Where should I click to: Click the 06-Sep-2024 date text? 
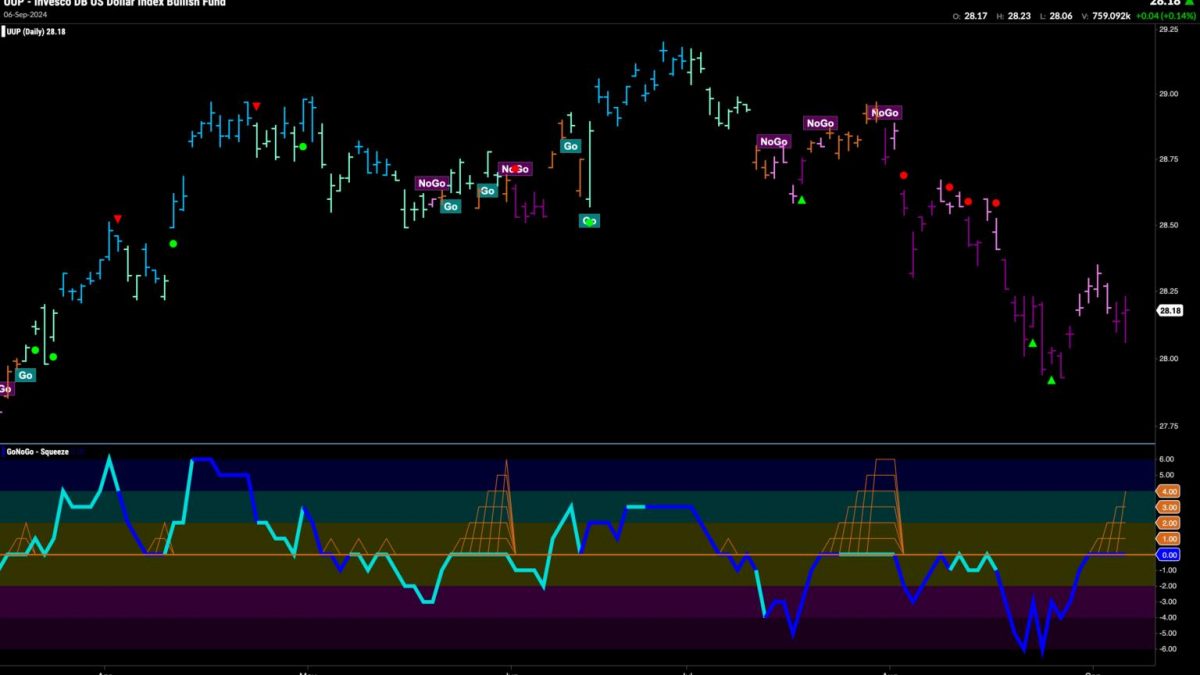click(25, 15)
